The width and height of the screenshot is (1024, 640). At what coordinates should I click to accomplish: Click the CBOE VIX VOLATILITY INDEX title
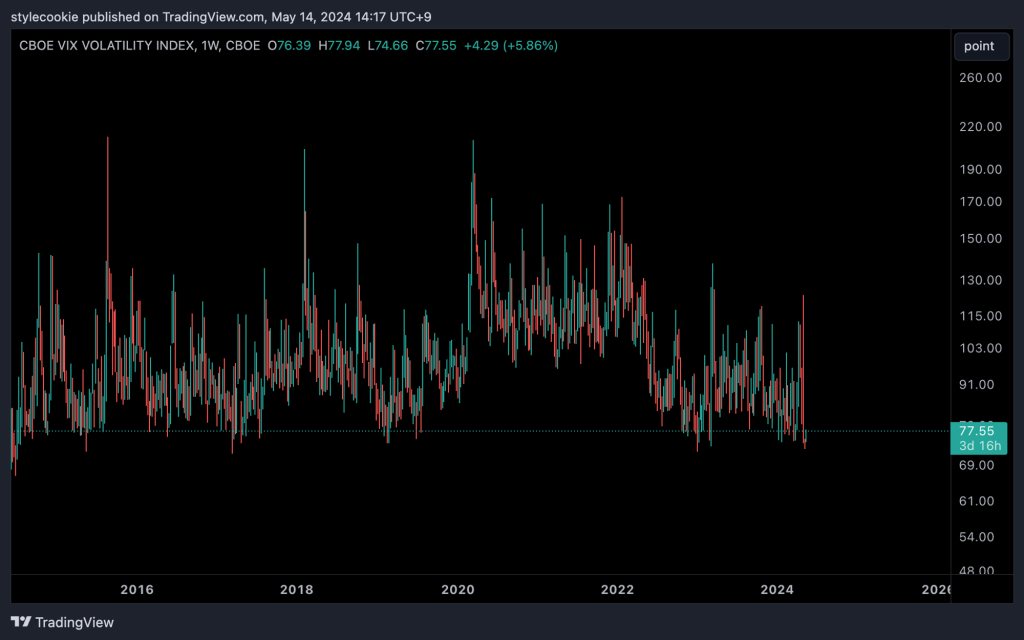[x=118, y=46]
